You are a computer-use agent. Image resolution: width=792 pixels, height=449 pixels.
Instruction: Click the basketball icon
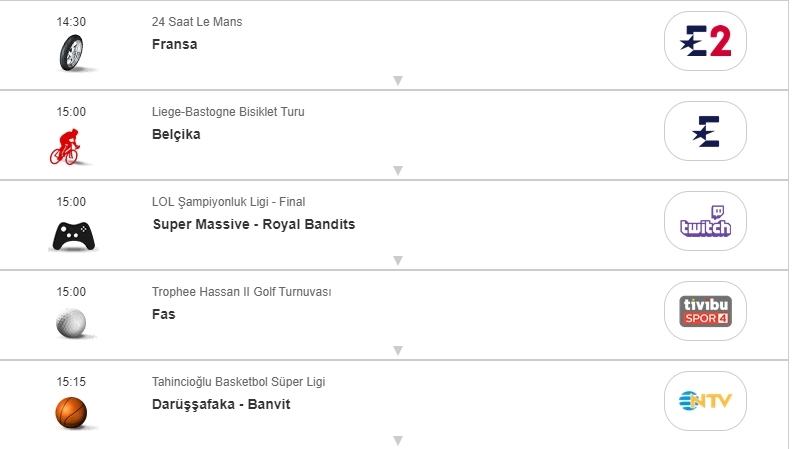(x=71, y=411)
